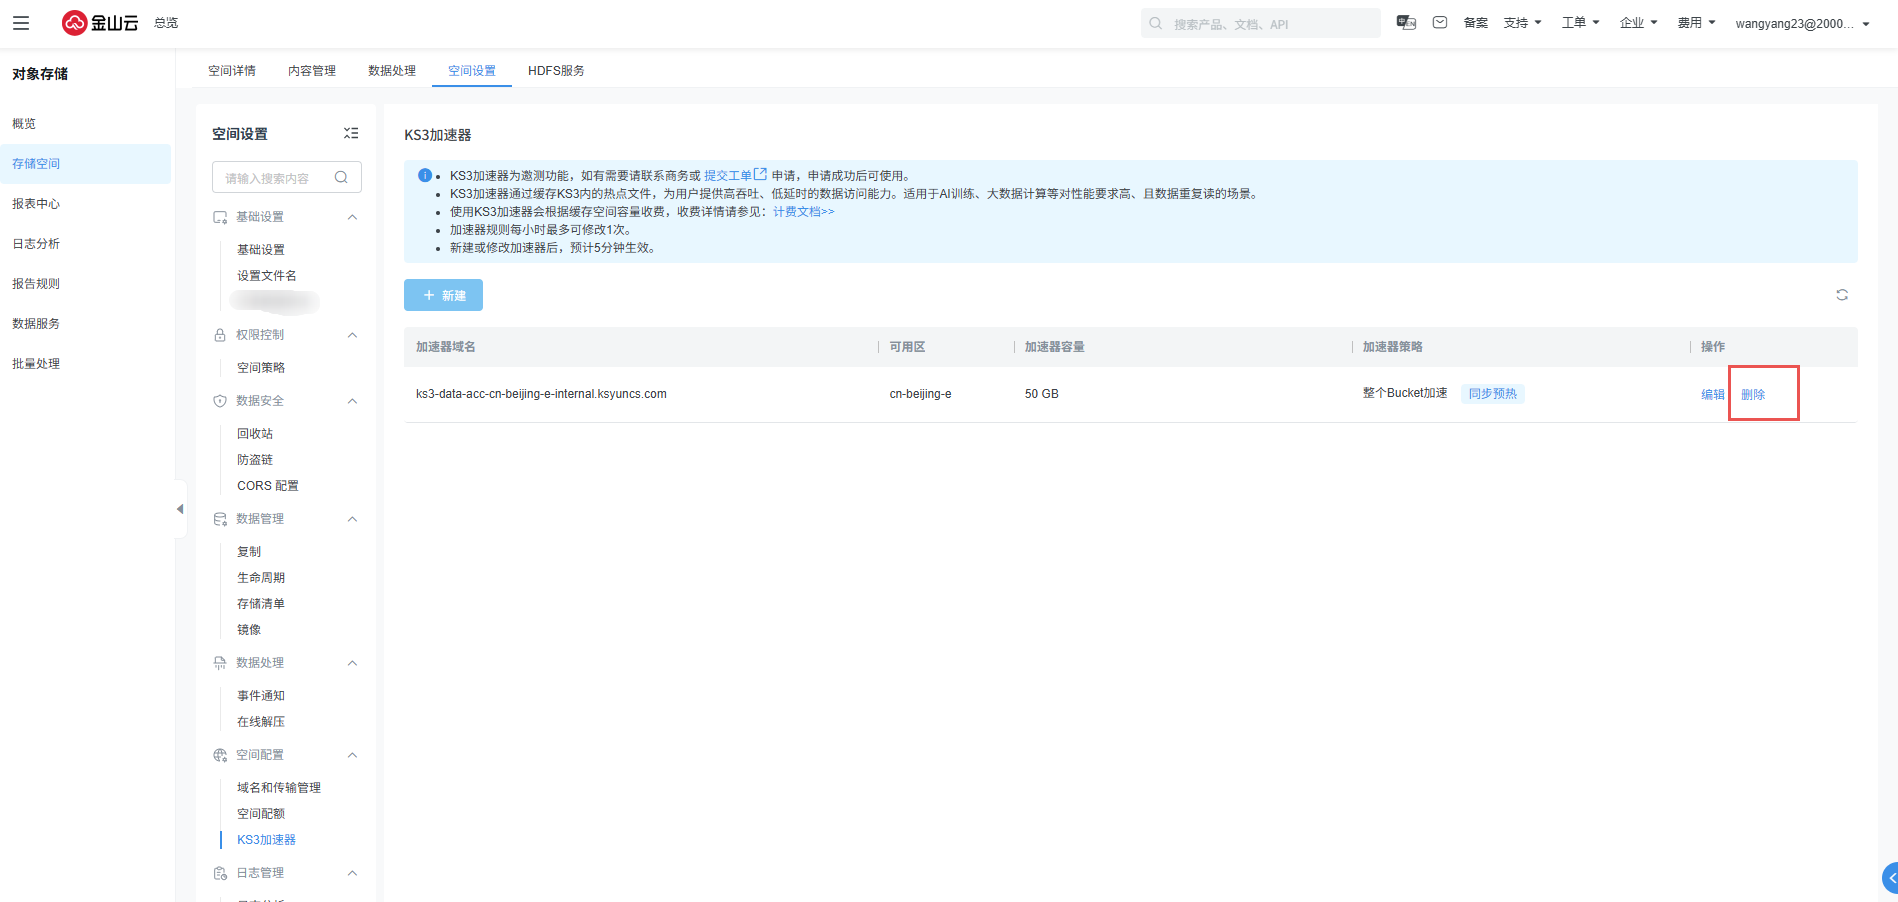
Task: Click the Kingsoft Cloud logo
Action: (100, 23)
